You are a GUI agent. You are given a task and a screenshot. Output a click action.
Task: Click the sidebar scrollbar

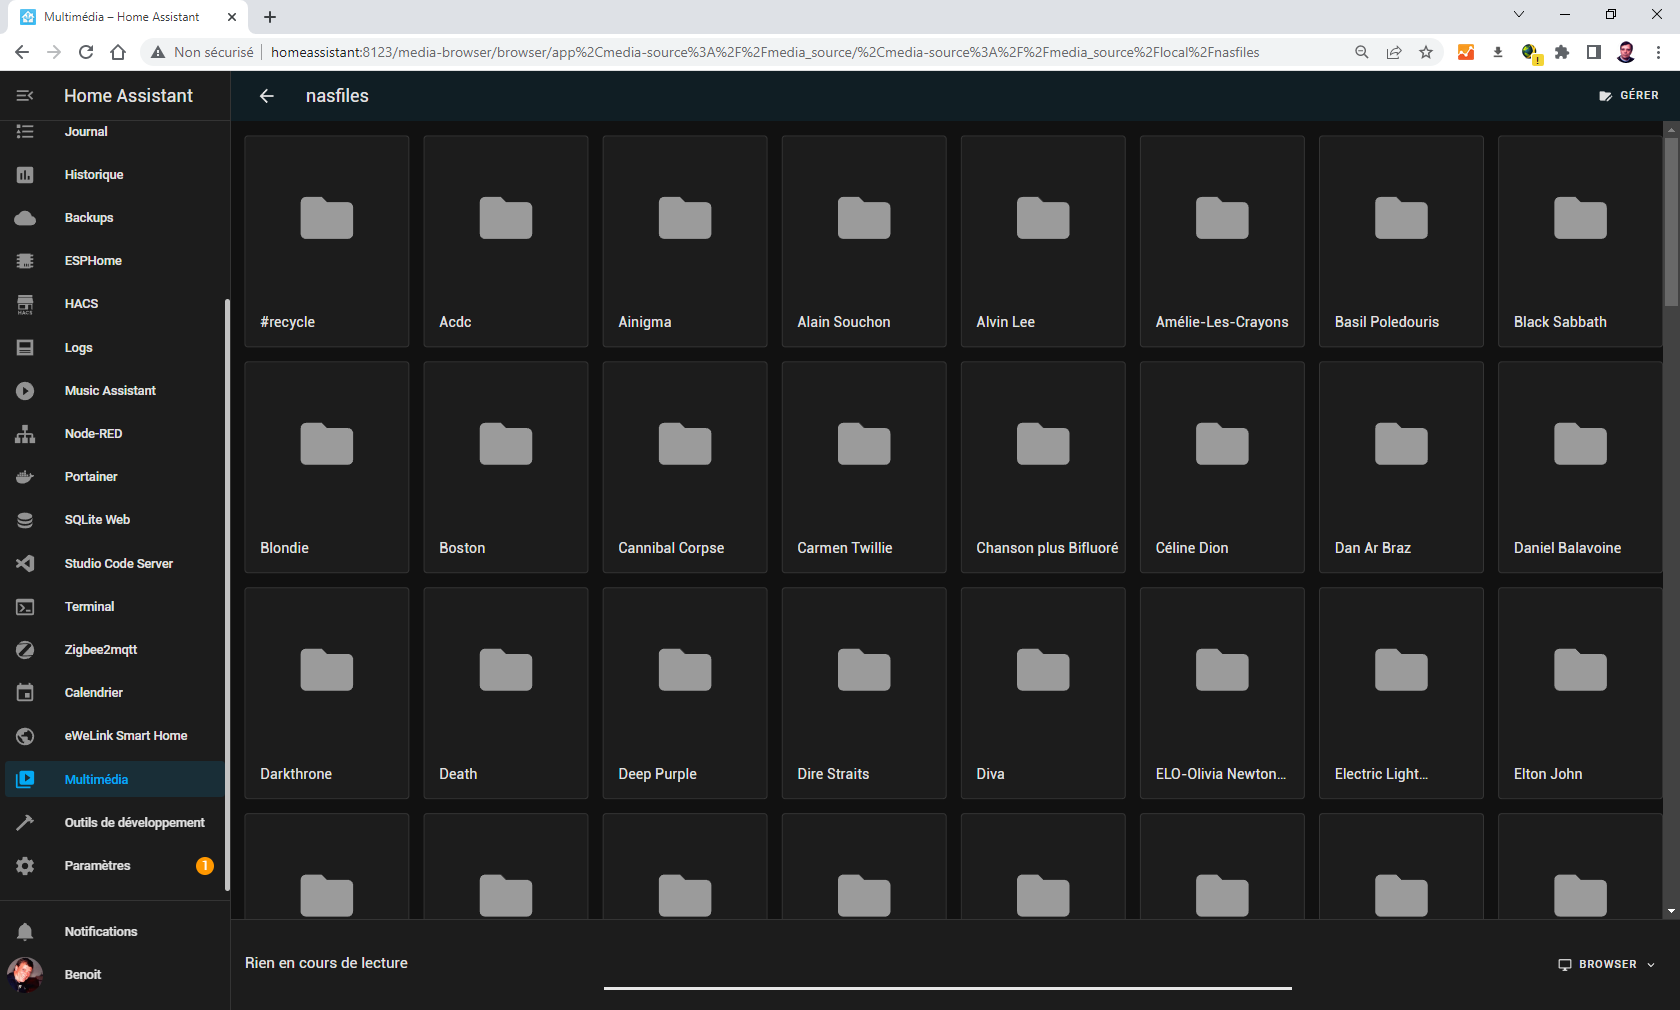pos(227,594)
